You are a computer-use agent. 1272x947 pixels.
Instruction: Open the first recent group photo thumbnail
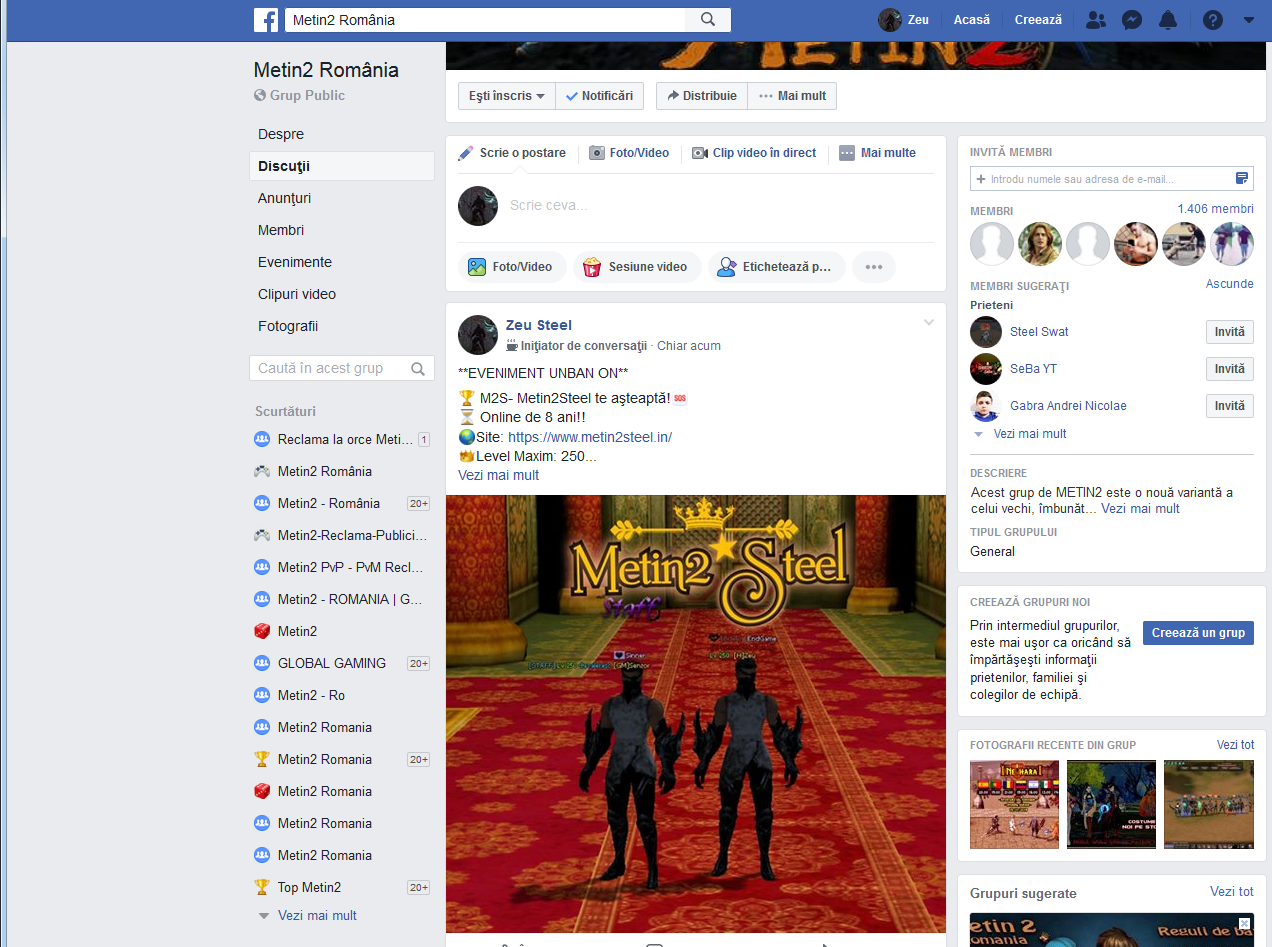(1014, 804)
